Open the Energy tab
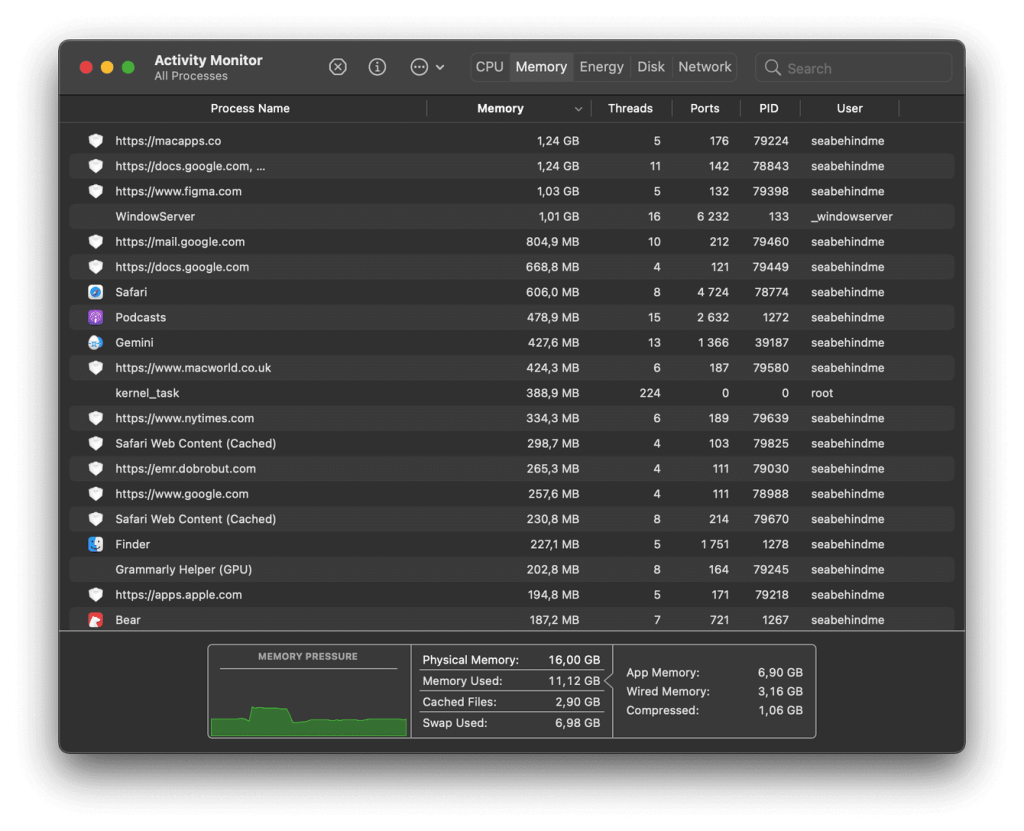This screenshot has height=831, width=1024. tap(601, 67)
